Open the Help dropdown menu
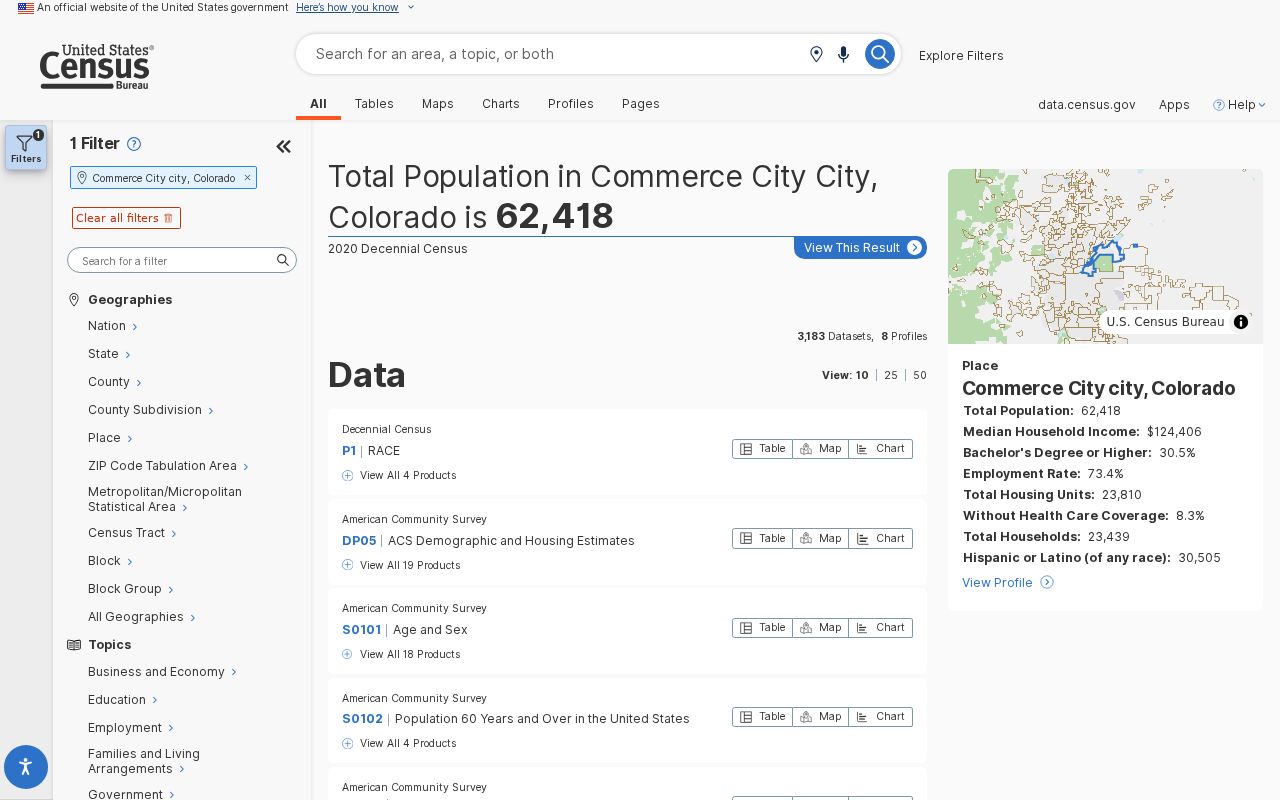The width and height of the screenshot is (1280, 800). point(1240,104)
